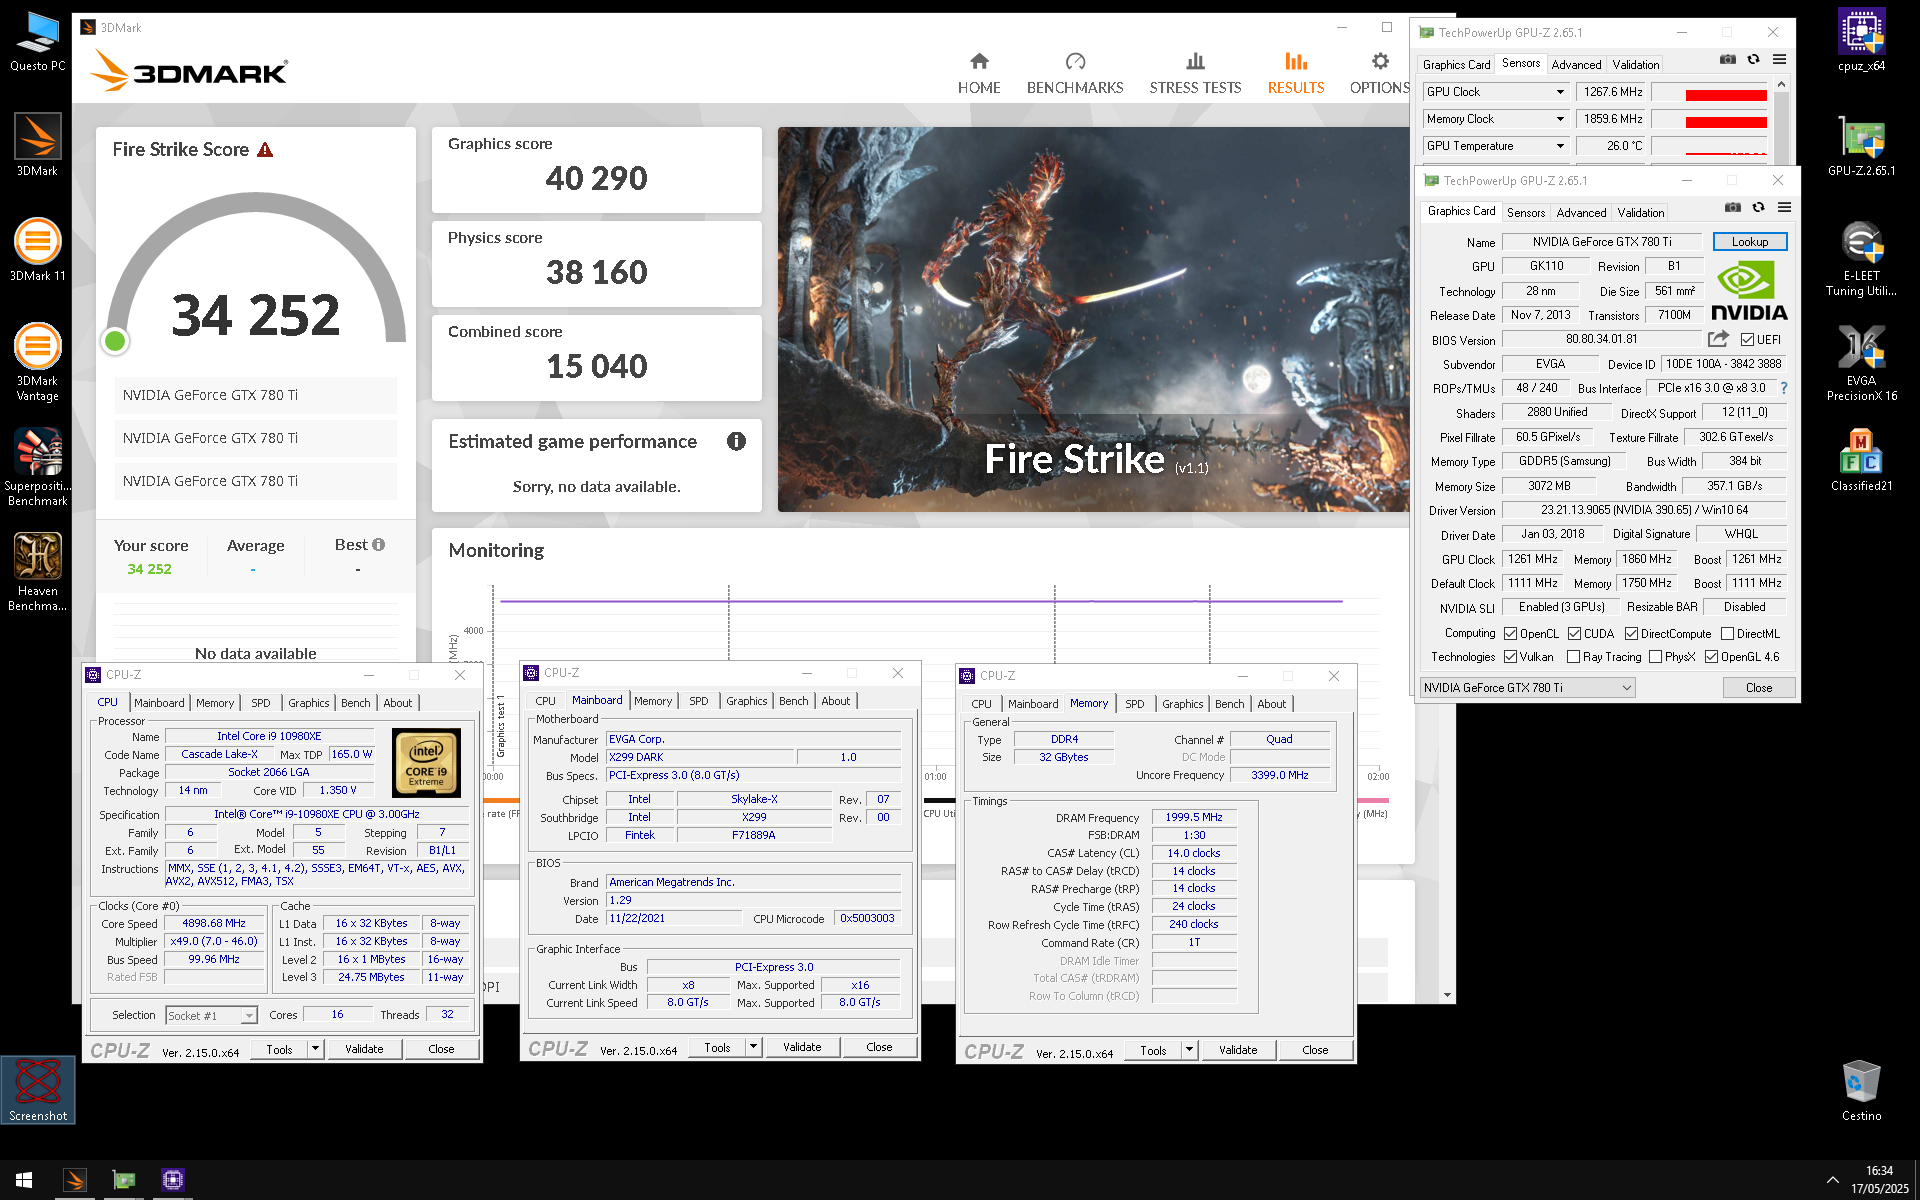
Task: Toggle Vulkan checkbox in GPU-Z
Action: pos(1510,657)
